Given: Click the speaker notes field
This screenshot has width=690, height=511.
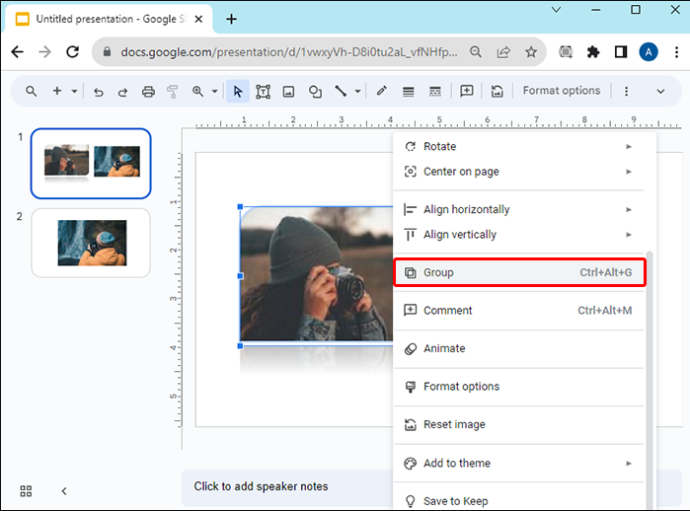Looking at the screenshot, I should [286, 486].
